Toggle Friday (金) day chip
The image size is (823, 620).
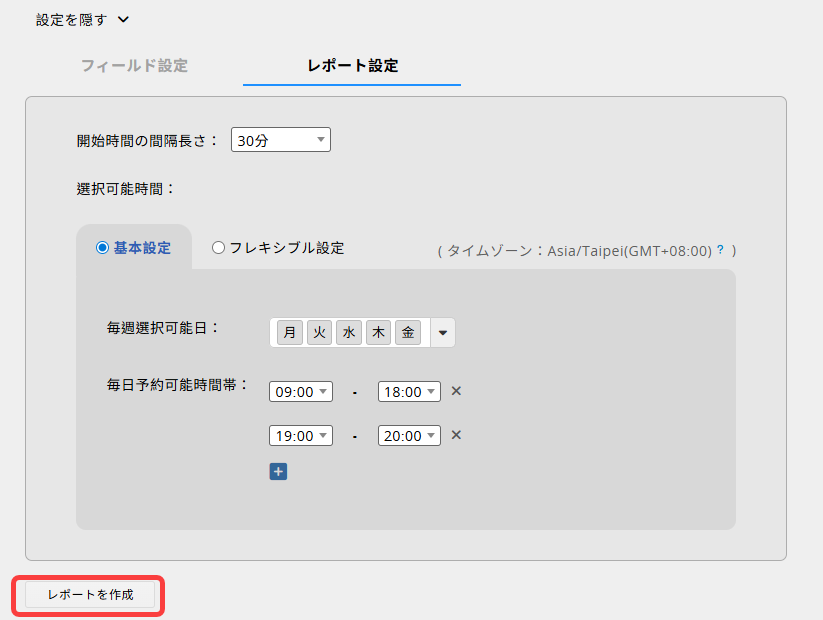pyautogui.click(x=408, y=333)
